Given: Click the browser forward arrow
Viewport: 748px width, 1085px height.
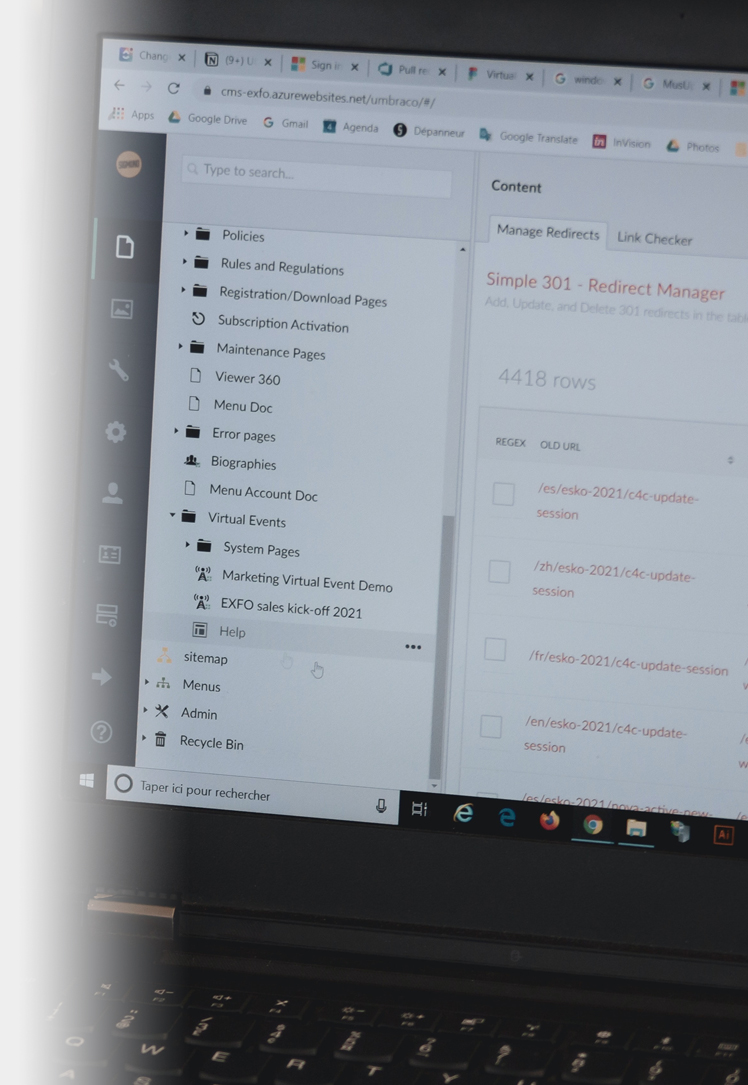Looking at the screenshot, I should point(146,86).
